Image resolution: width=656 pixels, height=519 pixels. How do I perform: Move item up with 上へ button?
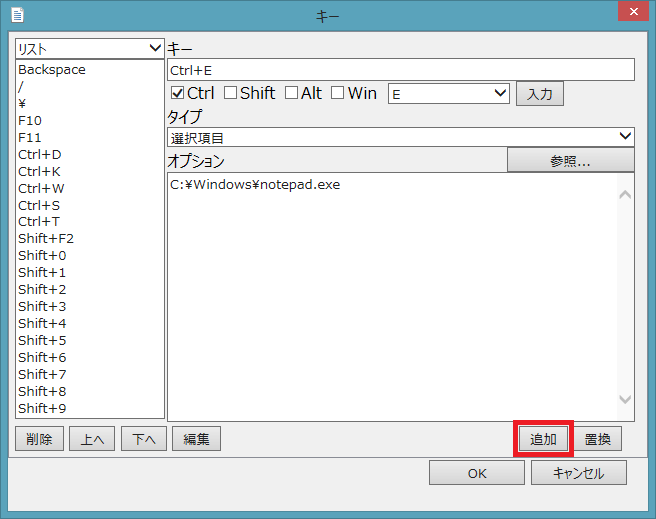click(x=91, y=439)
